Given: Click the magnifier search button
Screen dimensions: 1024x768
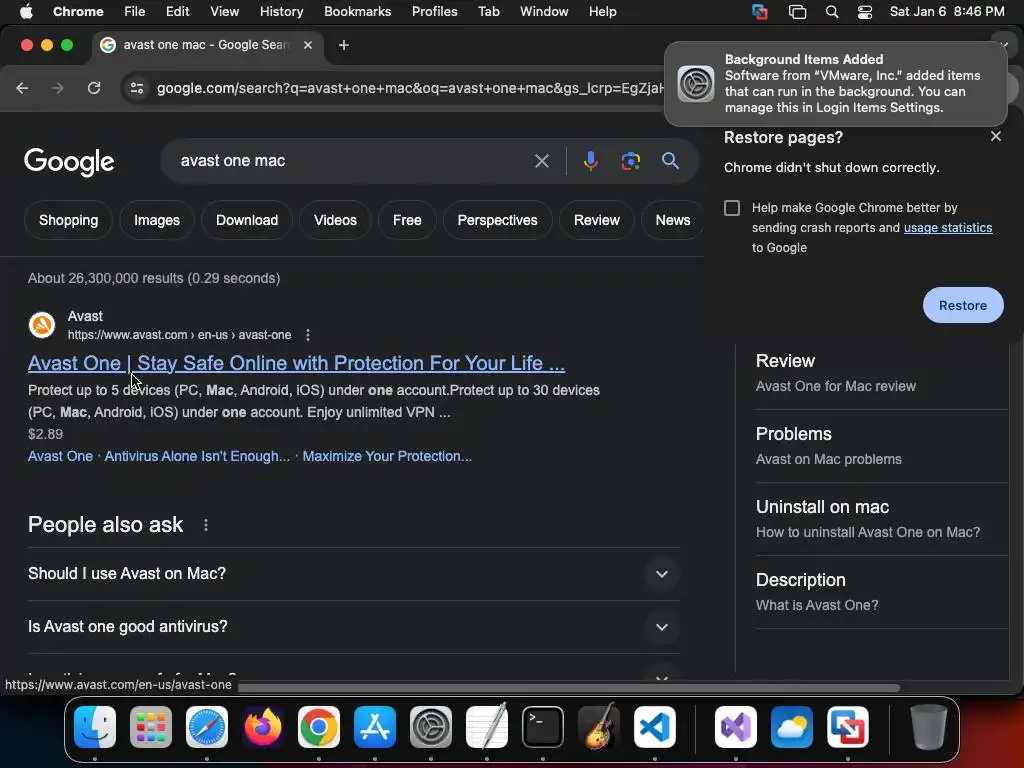Looking at the screenshot, I should point(670,161).
